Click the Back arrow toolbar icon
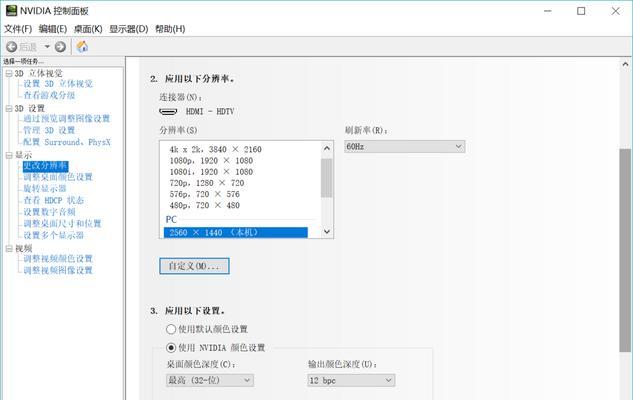 (x=11, y=47)
